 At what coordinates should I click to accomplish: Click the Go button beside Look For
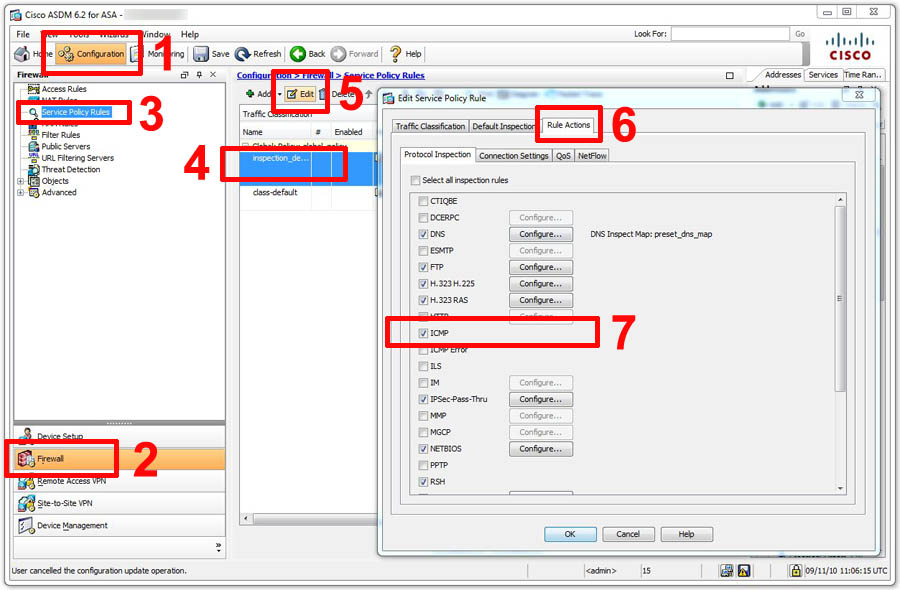(x=800, y=34)
